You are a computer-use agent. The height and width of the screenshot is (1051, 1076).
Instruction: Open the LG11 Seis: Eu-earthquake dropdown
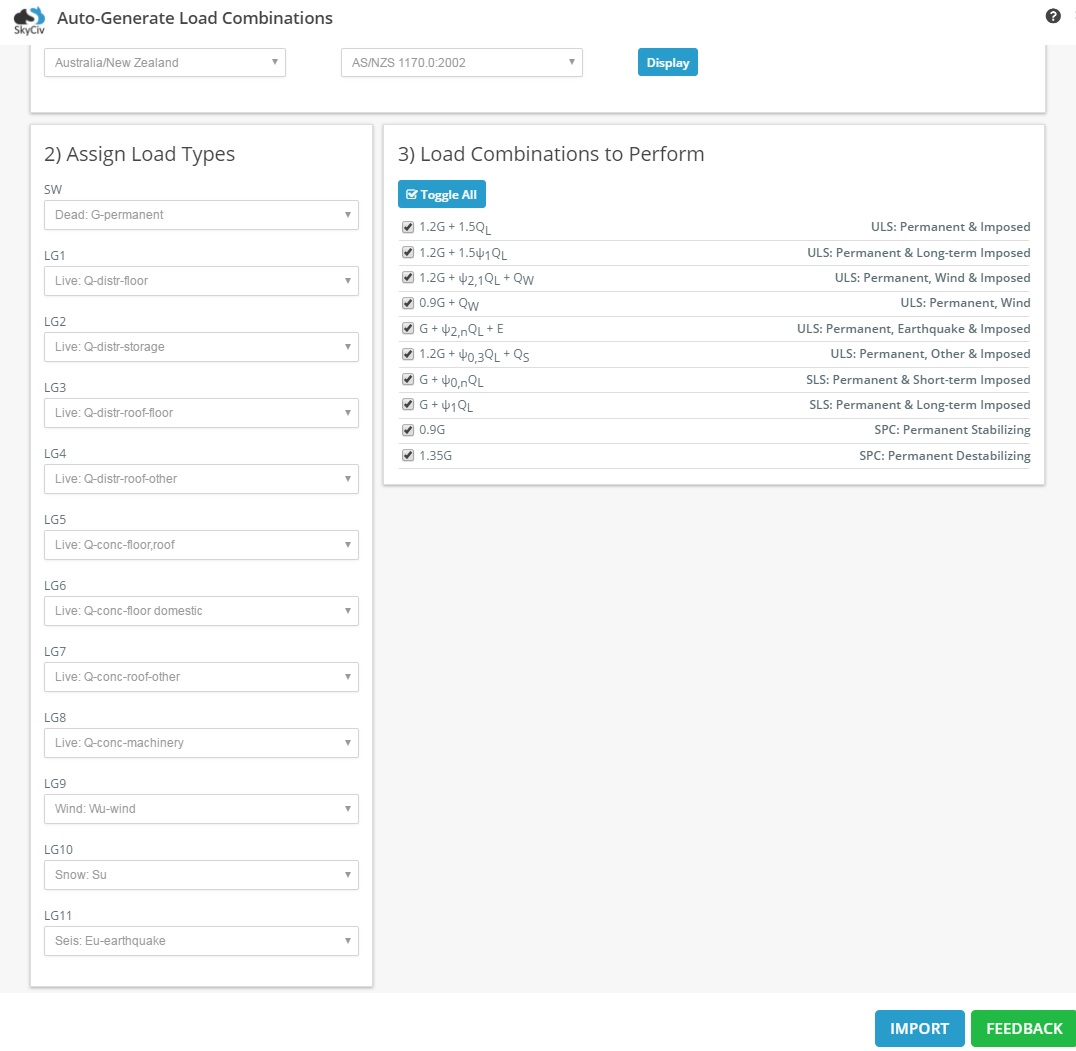tap(201, 941)
